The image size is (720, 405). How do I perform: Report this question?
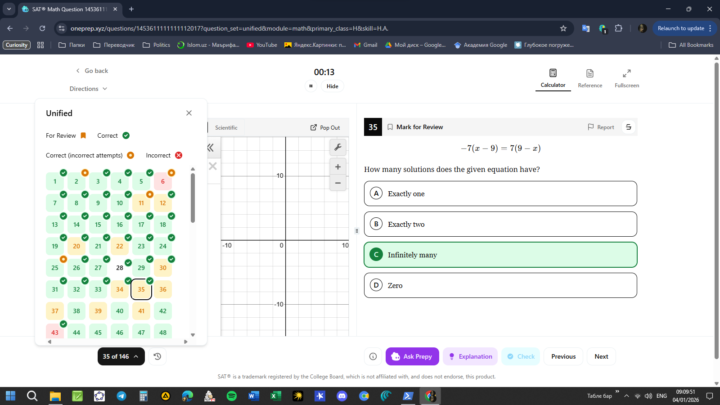601,127
